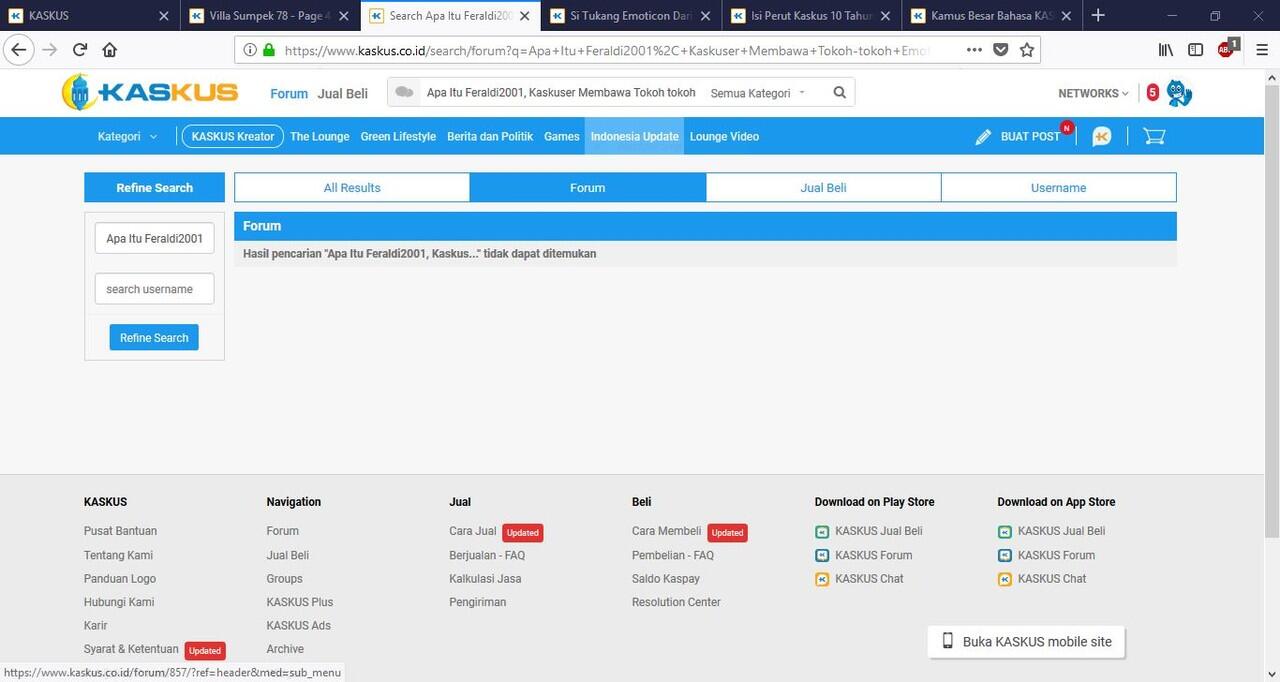The image size is (1280, 682).
Task: Open Indonesia Update link
Action: pyautogui.click(x=635, y=137)
